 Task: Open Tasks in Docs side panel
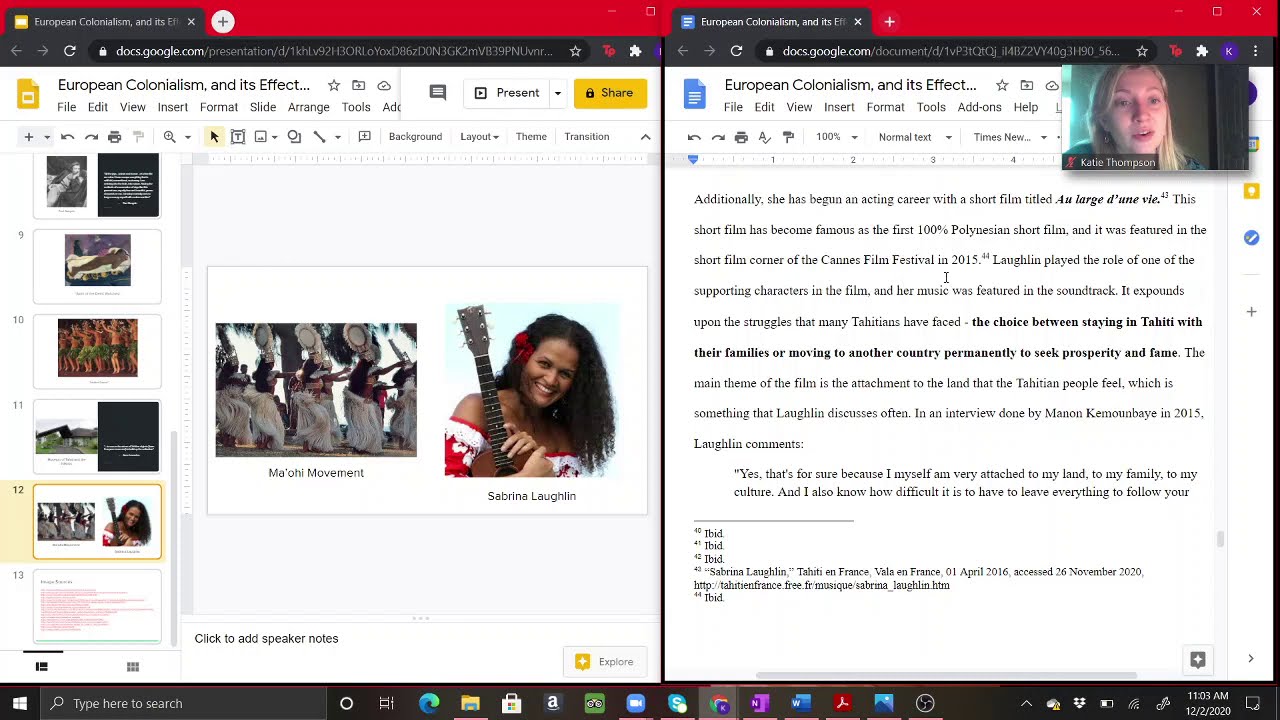click(x=1251, y=238)
